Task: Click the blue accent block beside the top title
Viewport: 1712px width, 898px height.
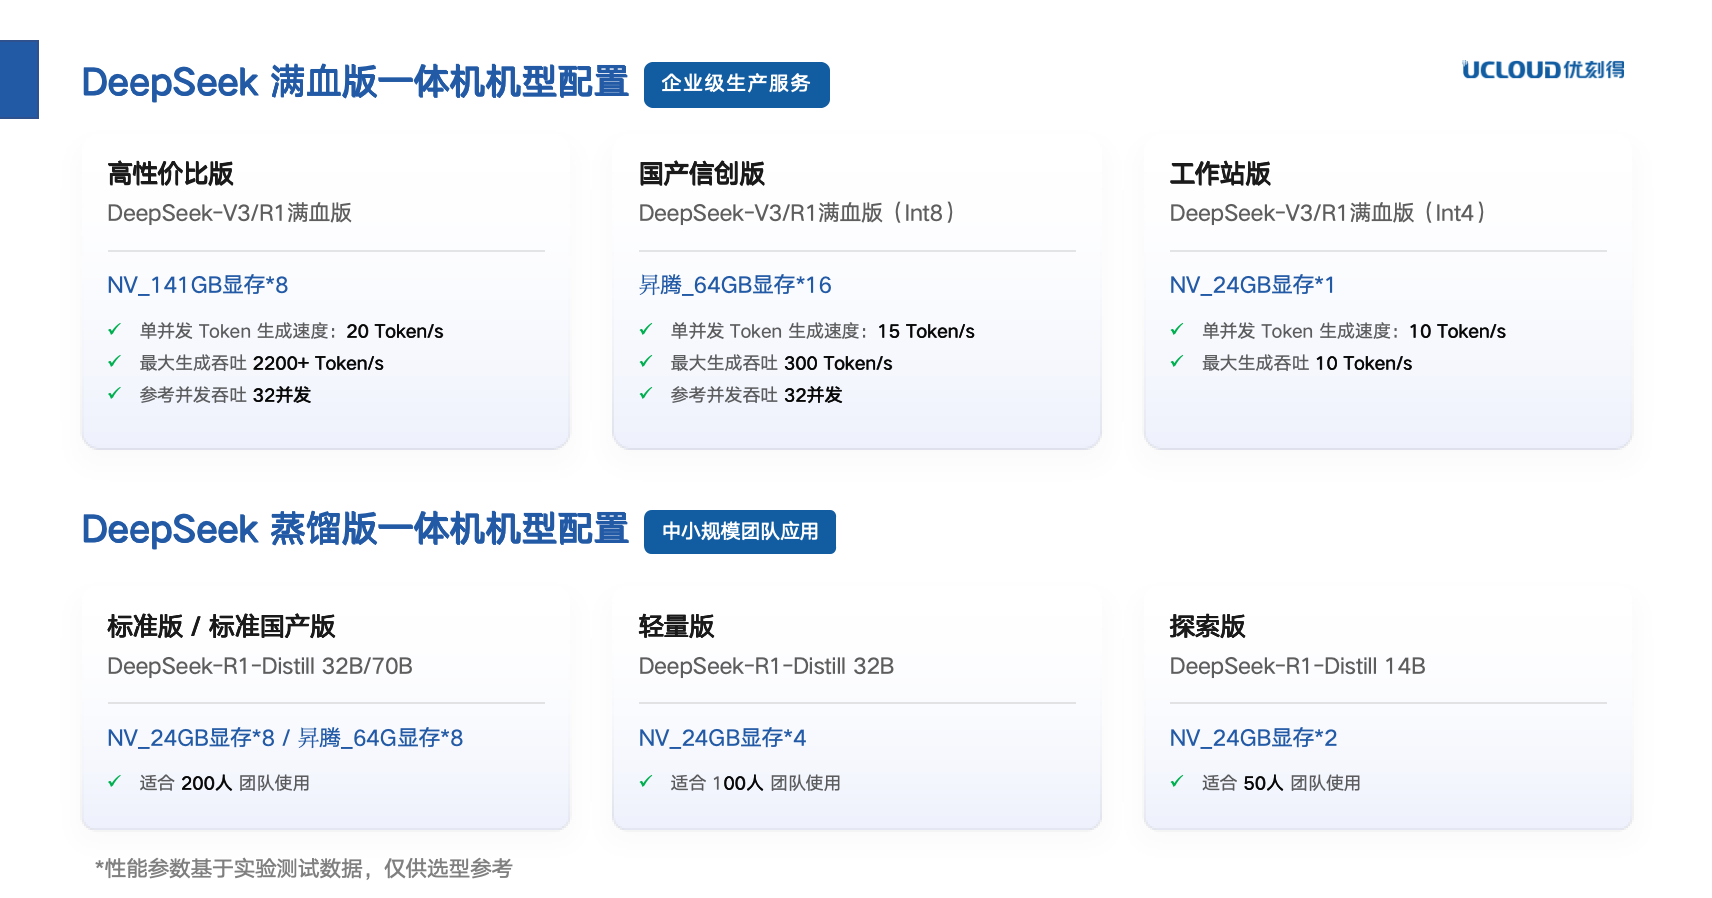Action: pyautogui.click(x=19, y=79)
